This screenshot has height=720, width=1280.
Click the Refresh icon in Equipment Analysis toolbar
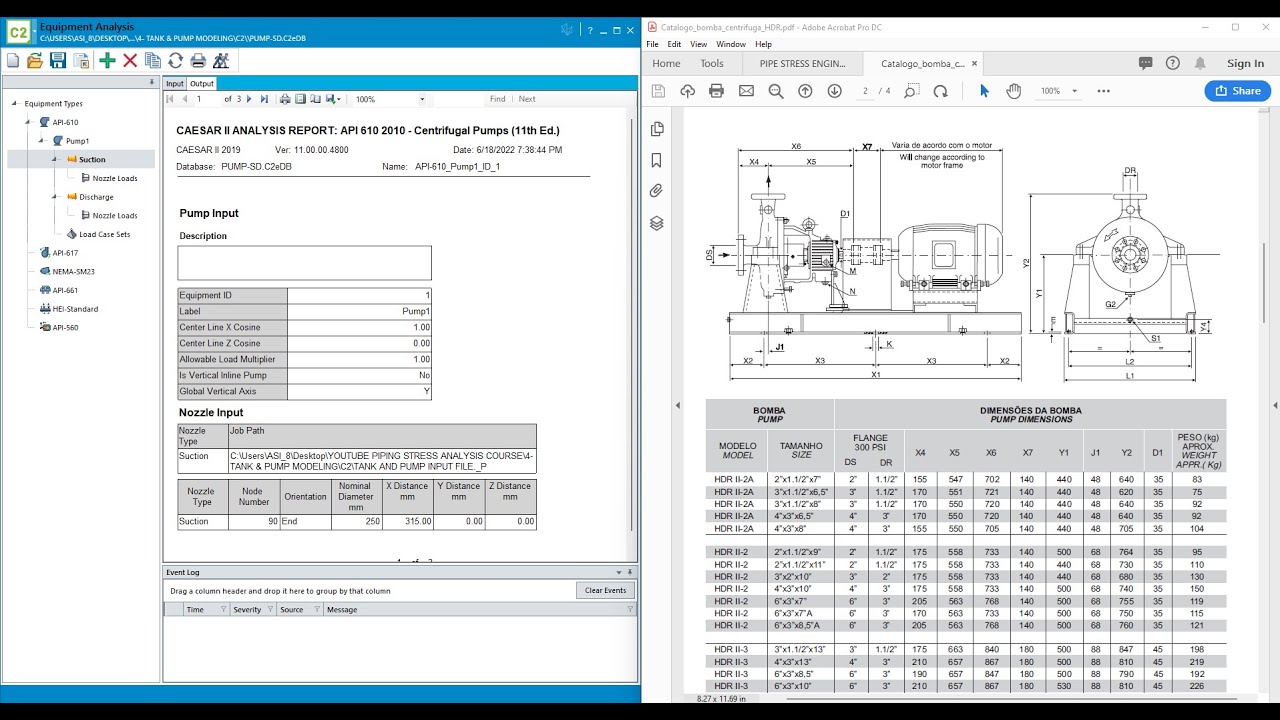(x=175, y=61)
